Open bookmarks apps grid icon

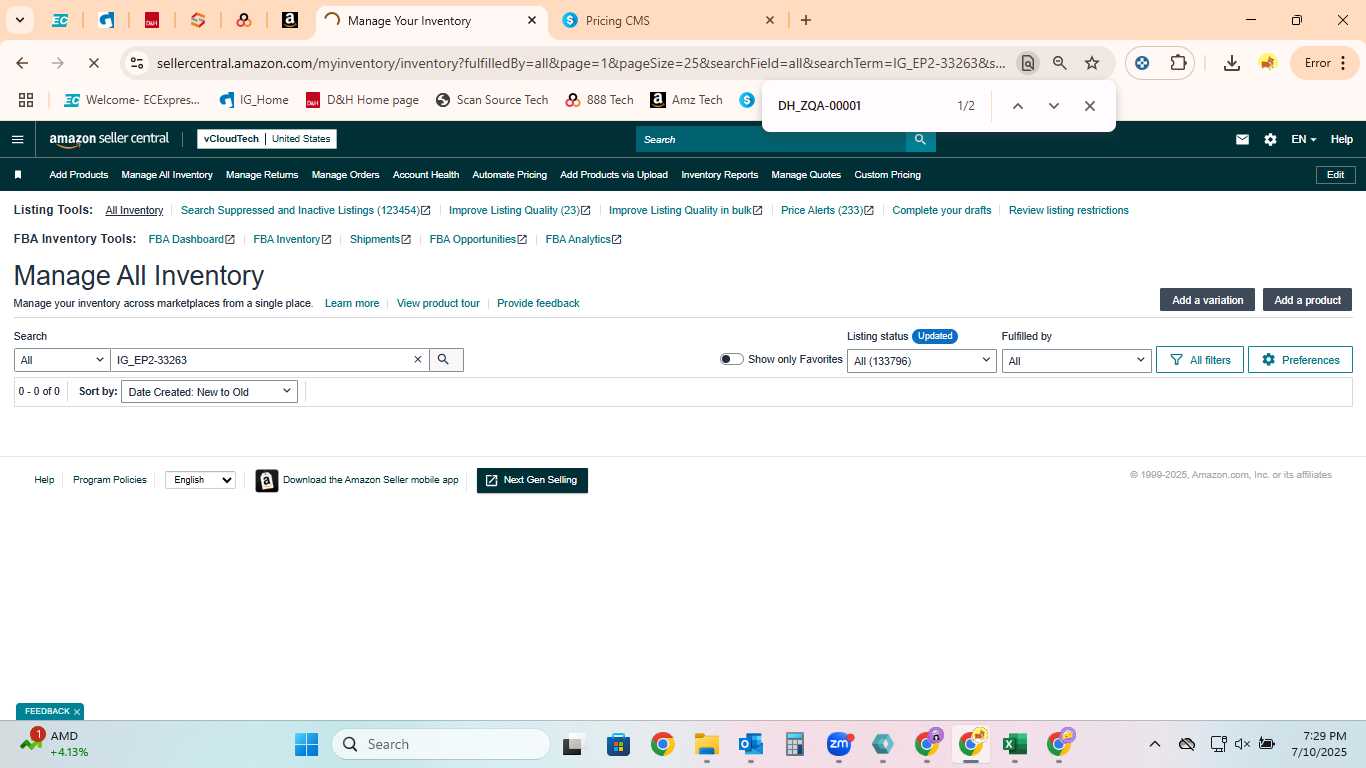tap(26, 100)
